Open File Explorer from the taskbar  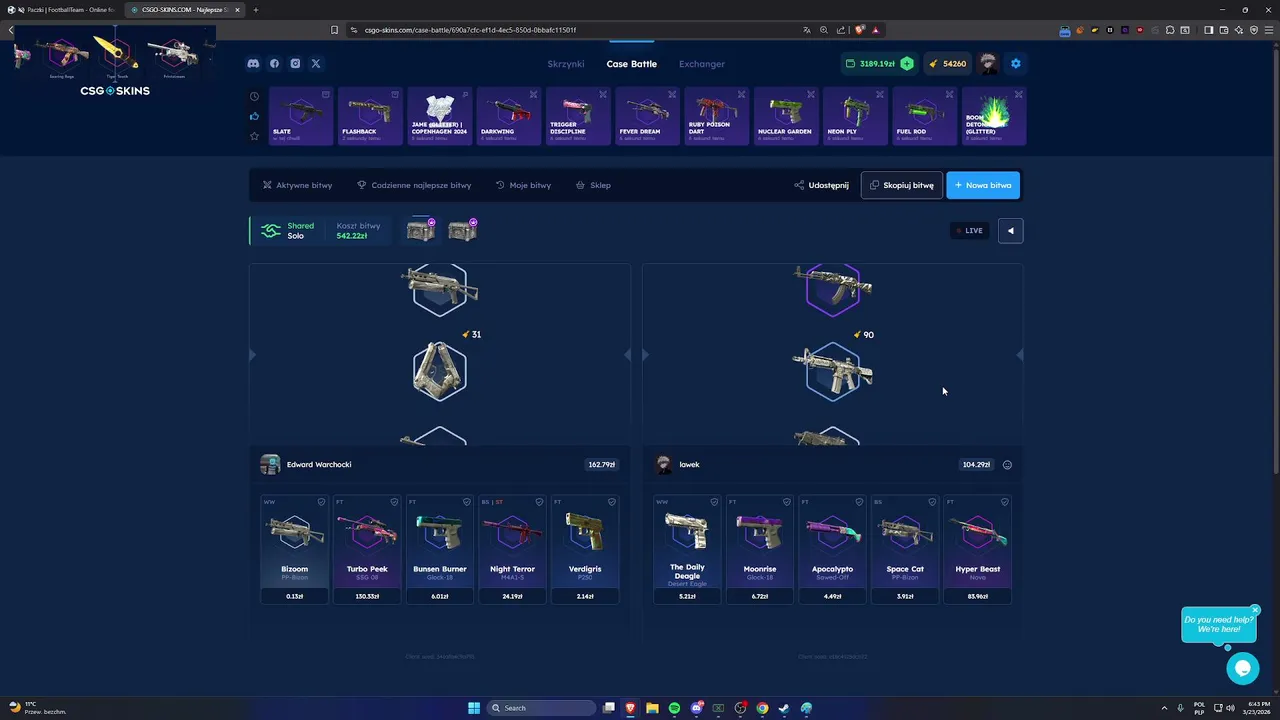pyautogui.click(x=652, y=708)
